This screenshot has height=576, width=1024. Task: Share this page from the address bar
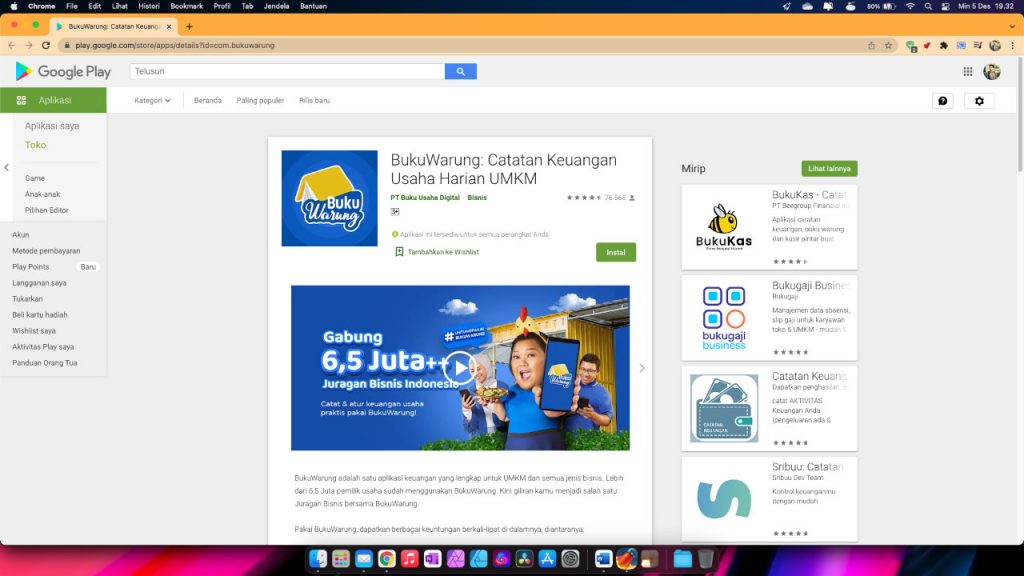coord(871,45)
